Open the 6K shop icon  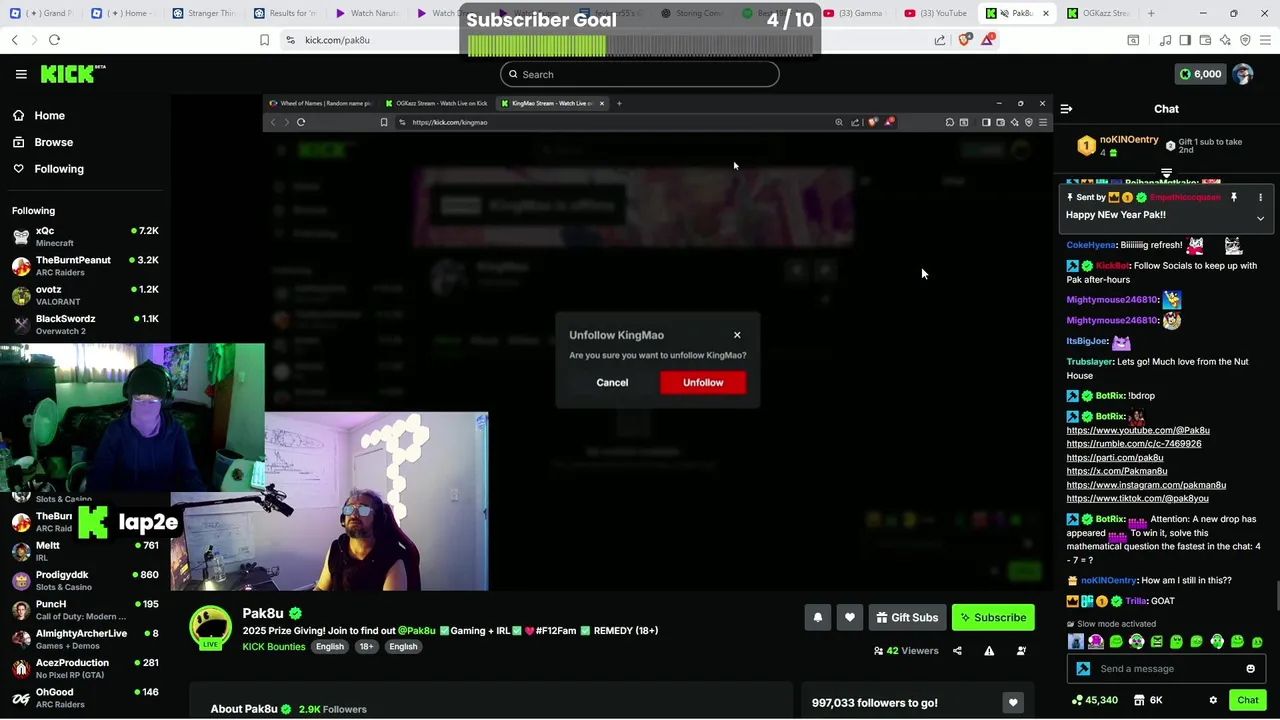(x=1146, y=700)
